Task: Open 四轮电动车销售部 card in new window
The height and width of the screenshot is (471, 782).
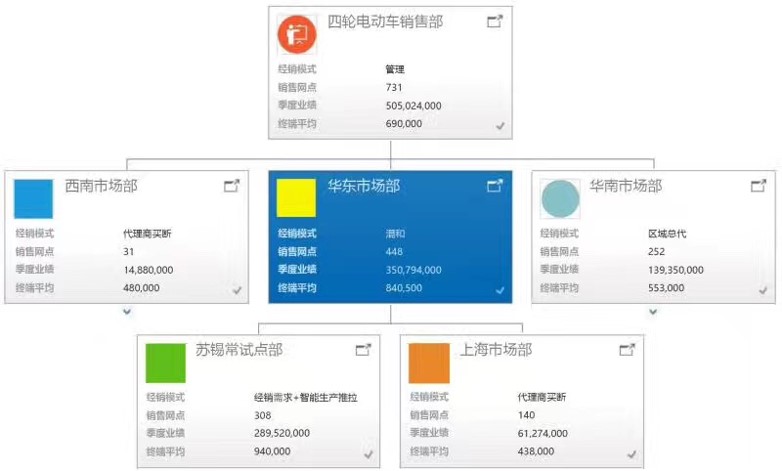Action: [494, 21]
